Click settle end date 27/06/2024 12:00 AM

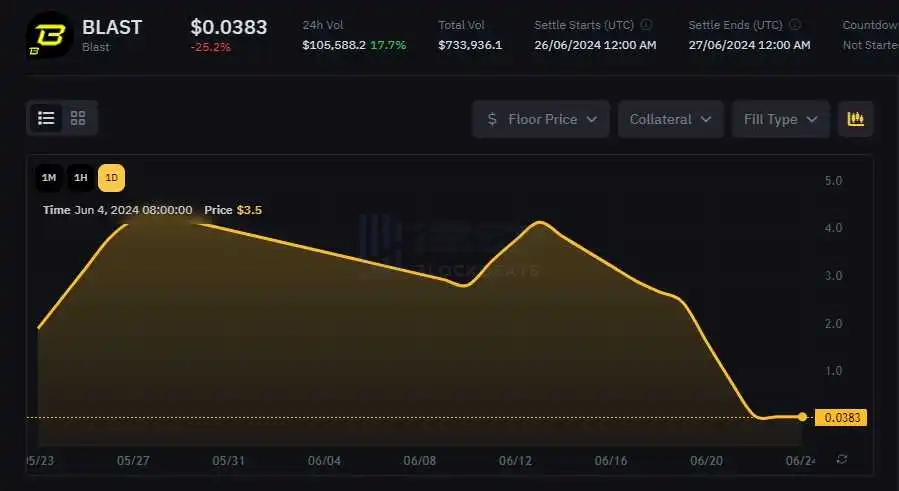(749, 45)
